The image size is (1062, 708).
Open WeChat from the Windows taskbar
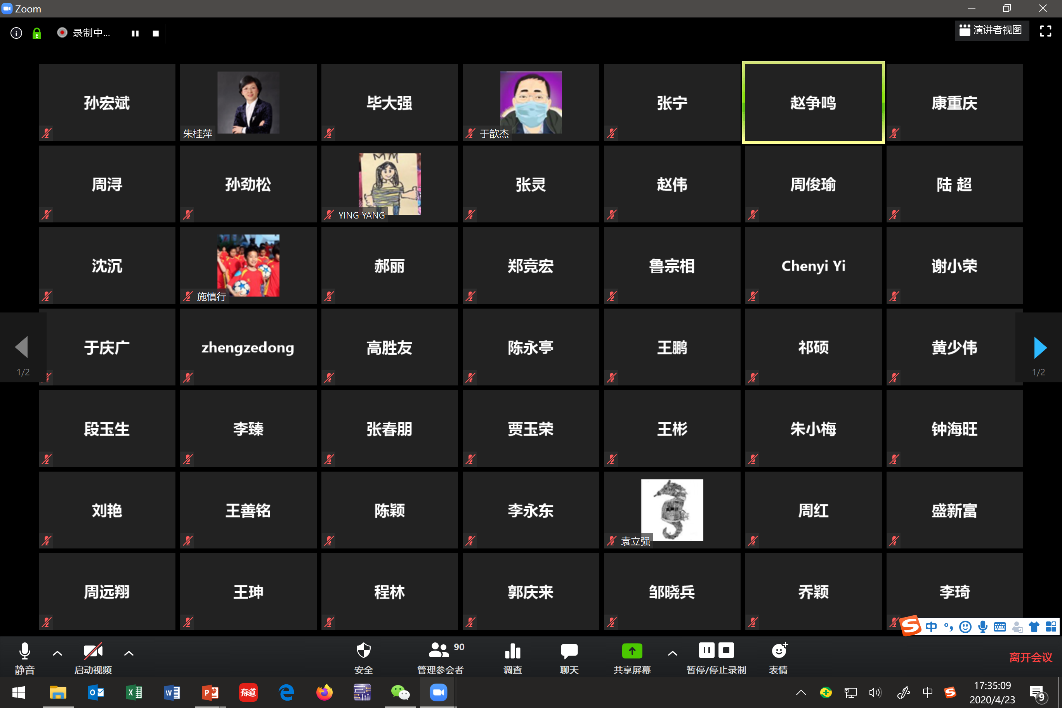pyautogui.click(x=400, y=692)
